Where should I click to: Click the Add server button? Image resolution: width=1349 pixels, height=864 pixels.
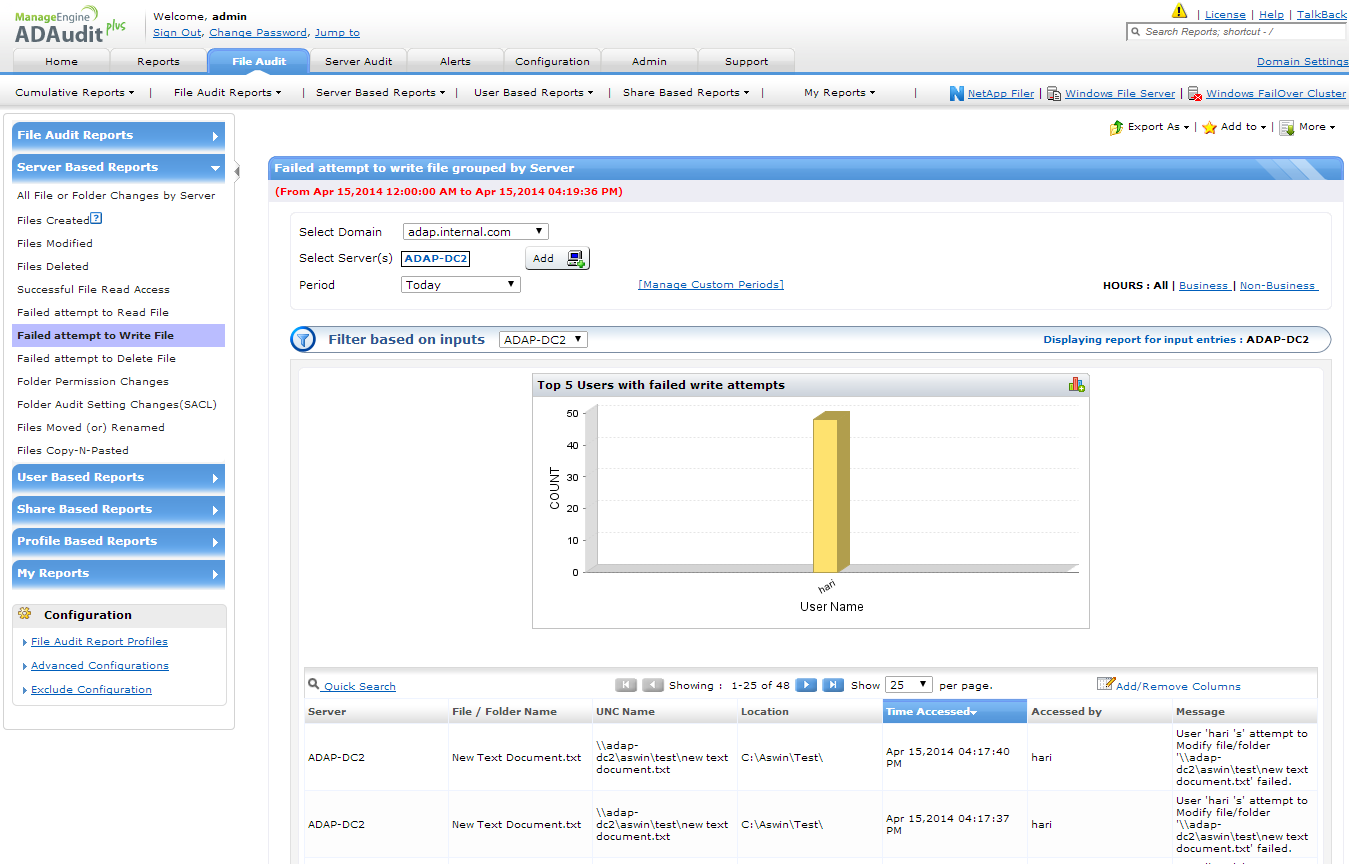point(557,258)
